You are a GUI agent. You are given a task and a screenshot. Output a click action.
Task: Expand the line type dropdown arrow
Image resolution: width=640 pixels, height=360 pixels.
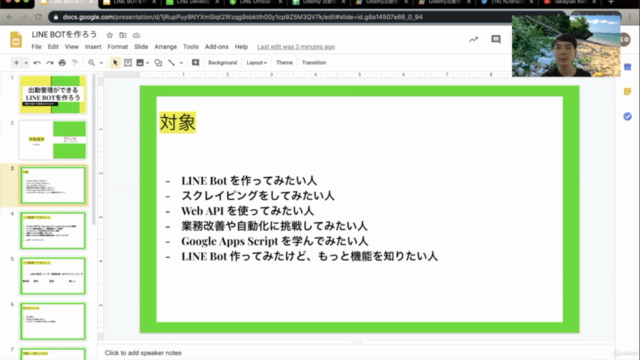181,63
